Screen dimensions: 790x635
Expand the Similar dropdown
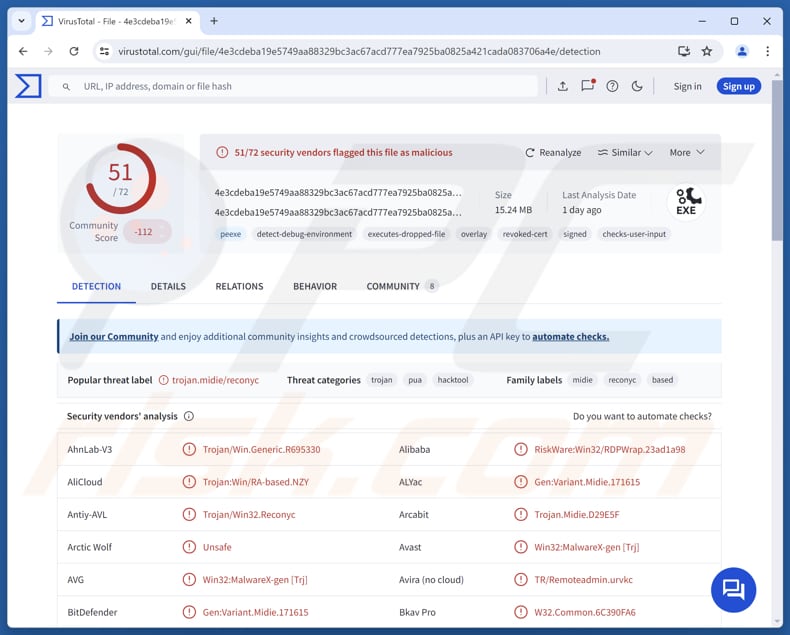625,153
